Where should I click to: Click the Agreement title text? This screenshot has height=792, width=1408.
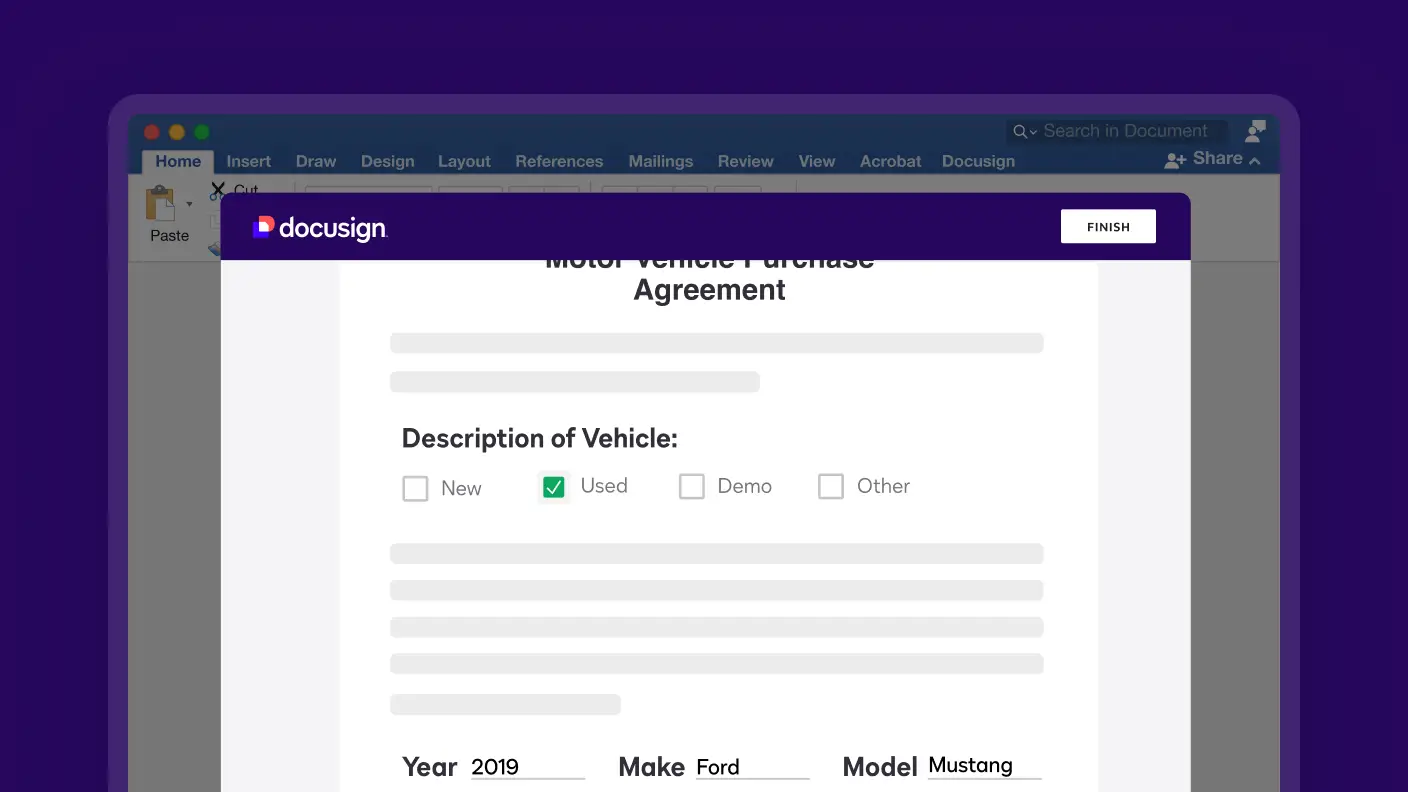coord(709,290)
